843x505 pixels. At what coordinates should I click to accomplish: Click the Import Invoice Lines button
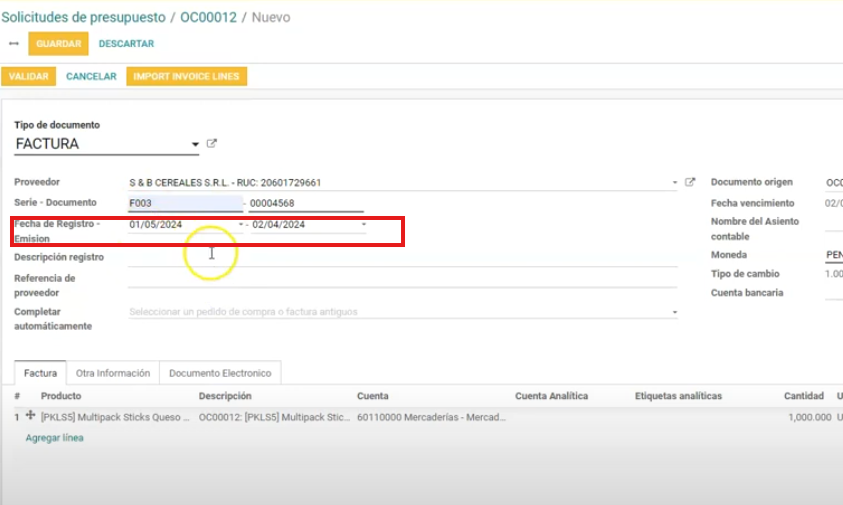click(x=186, y=76)
